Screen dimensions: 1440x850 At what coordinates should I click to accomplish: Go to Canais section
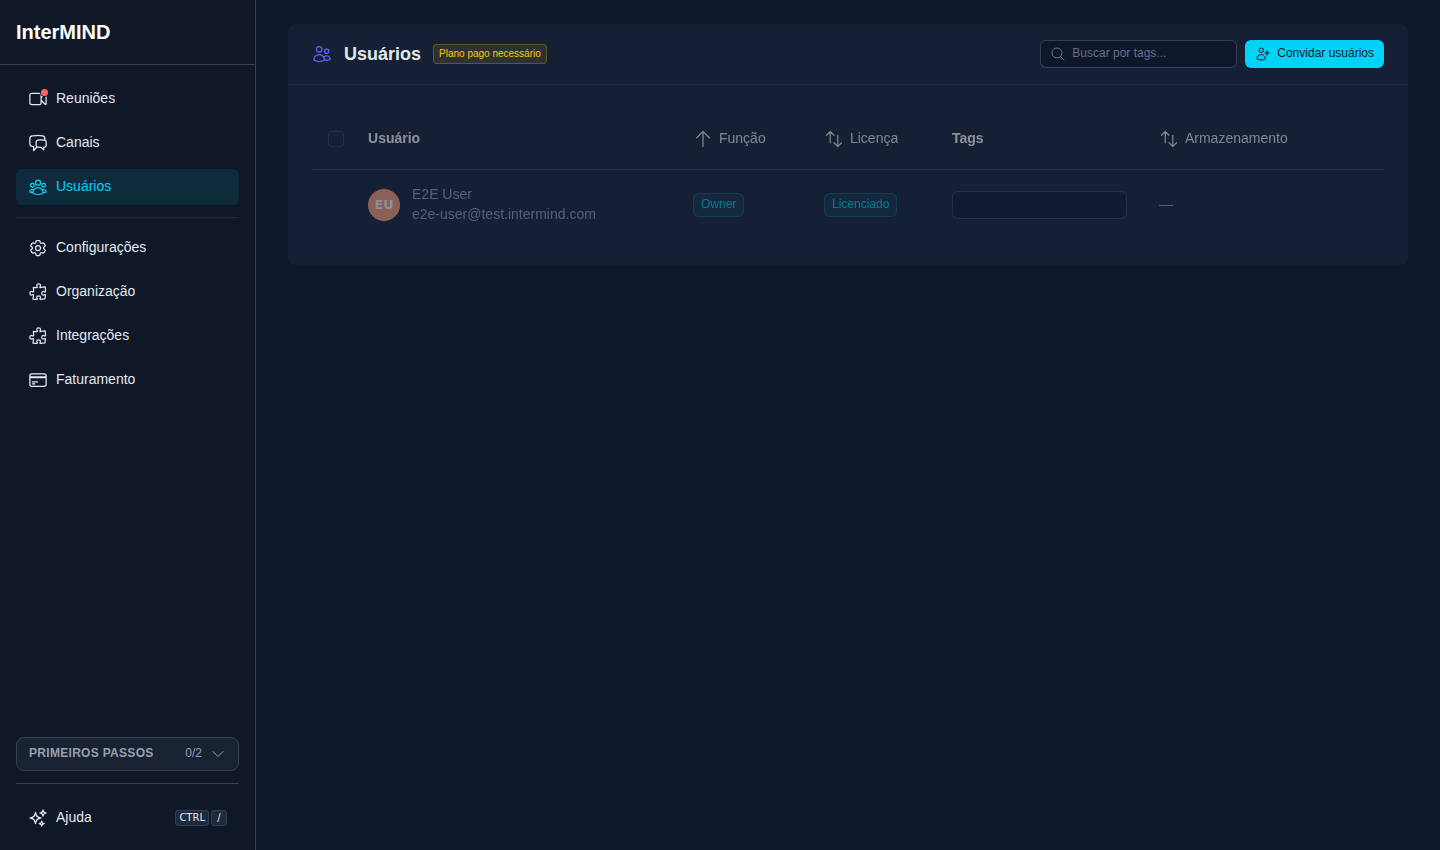tap(127, 142)
